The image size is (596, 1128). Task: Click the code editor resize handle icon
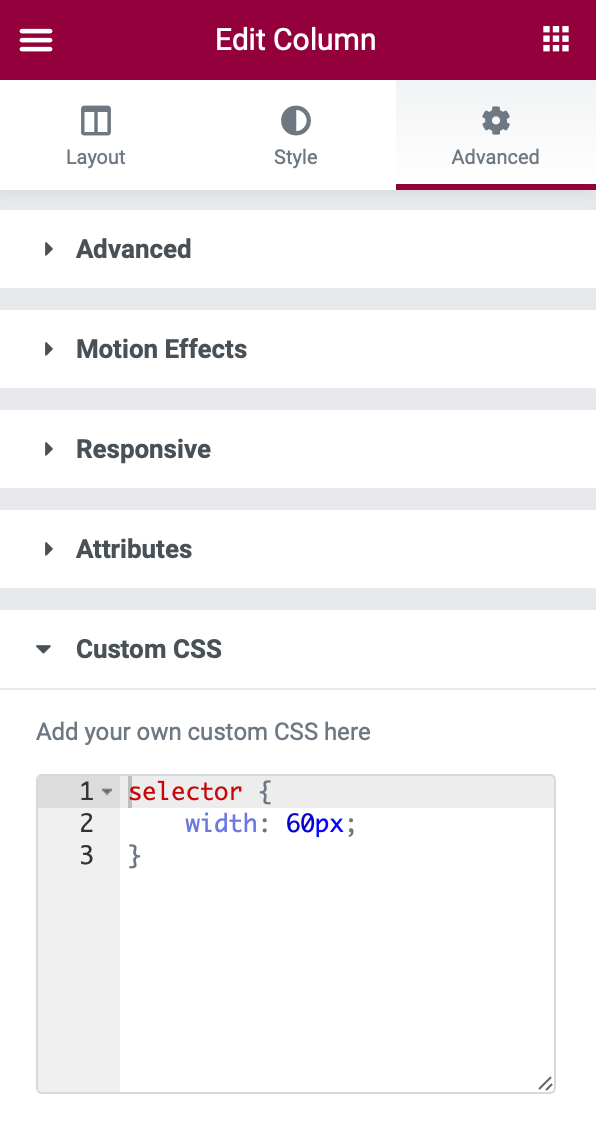(545, 1083)
